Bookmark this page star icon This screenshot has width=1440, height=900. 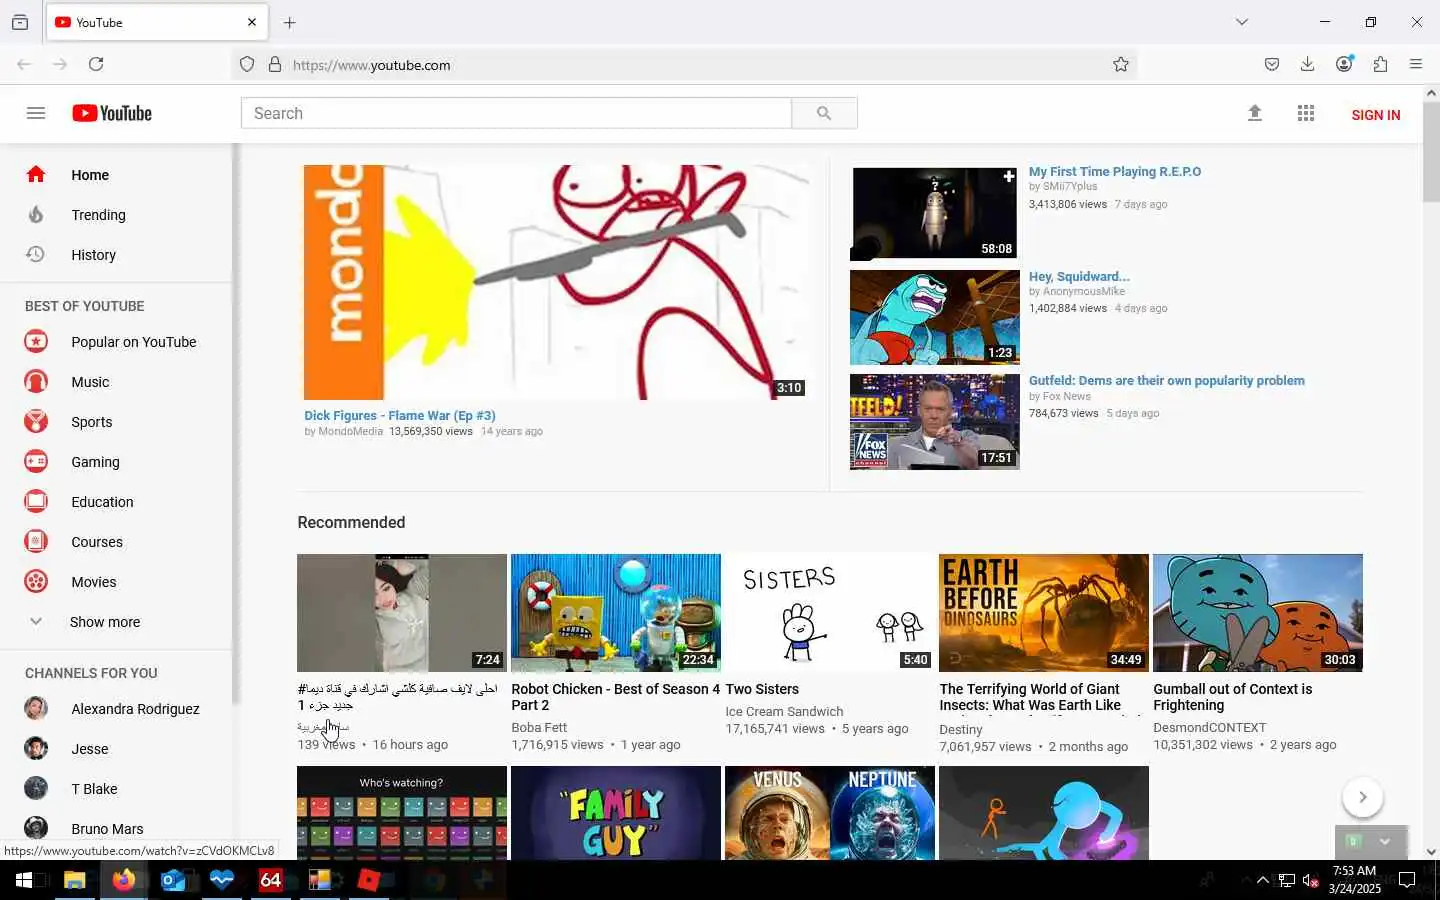(1121, 65)
